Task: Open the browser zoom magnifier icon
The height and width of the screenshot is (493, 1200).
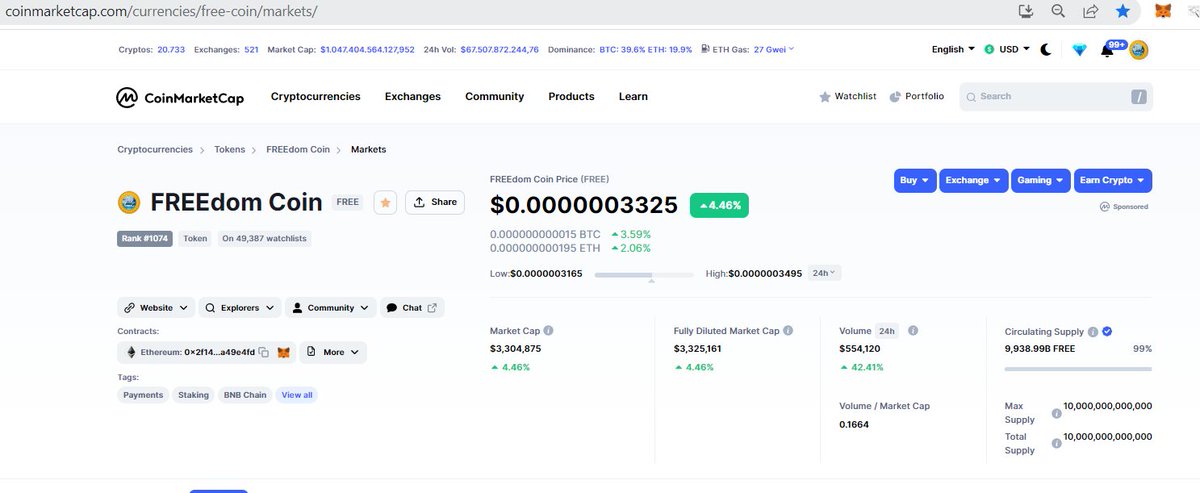Action: coord(1057,11)
